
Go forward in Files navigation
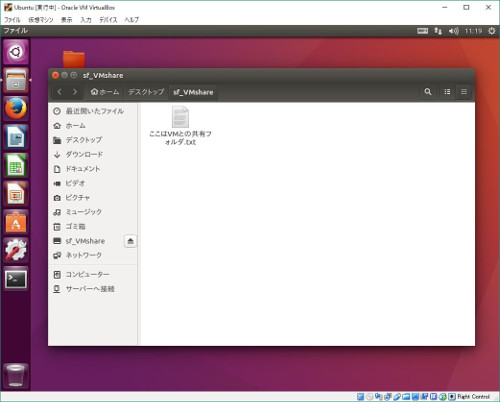point(75,92)
